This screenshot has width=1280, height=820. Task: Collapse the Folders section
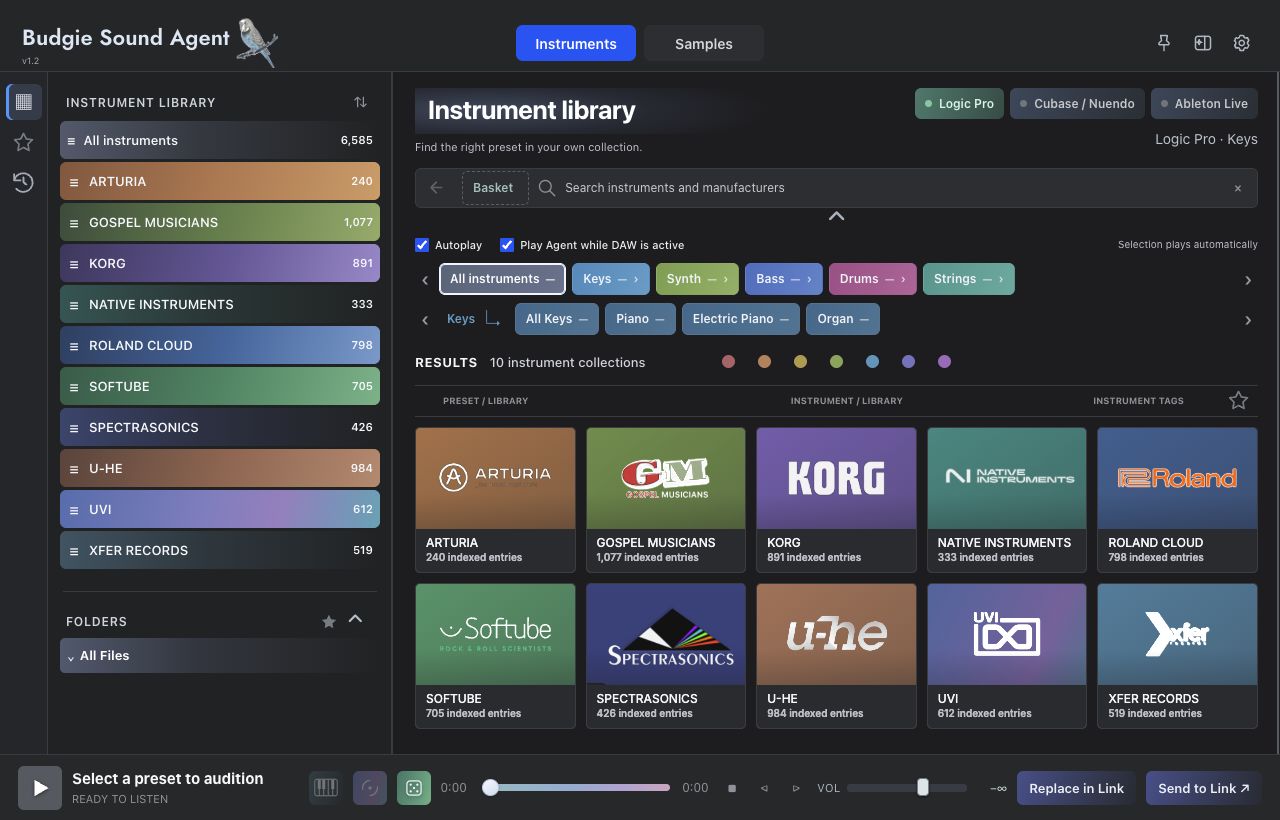pyautogui.click(x=355, y=620)
